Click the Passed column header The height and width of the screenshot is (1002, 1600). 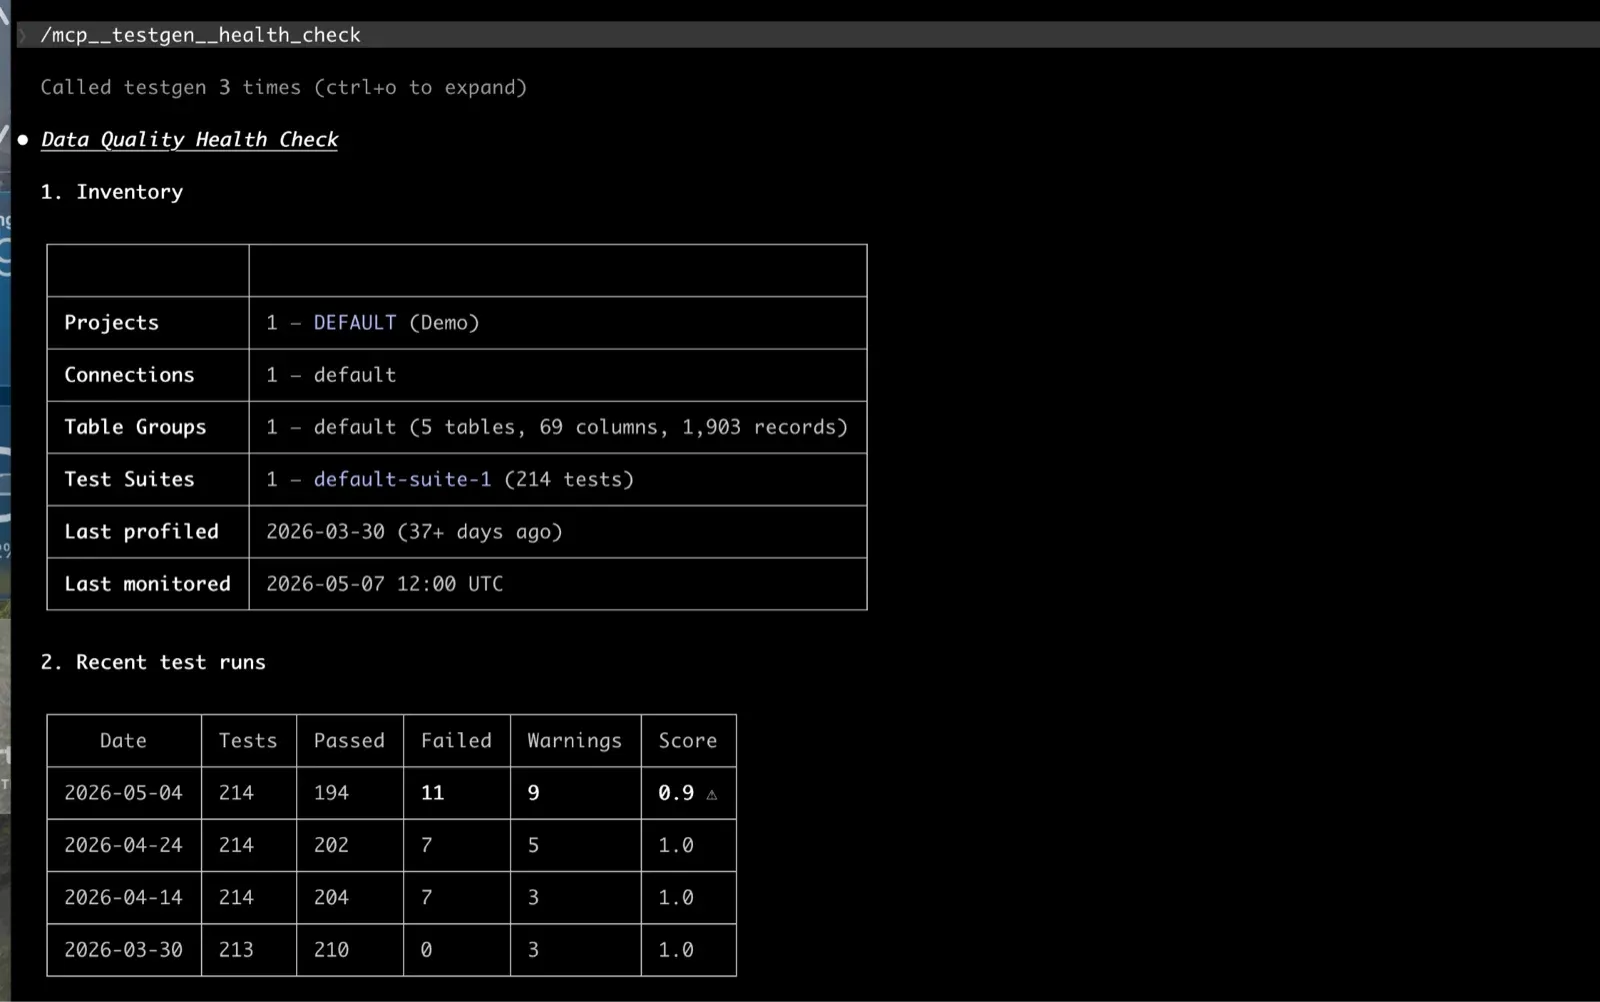349,741
